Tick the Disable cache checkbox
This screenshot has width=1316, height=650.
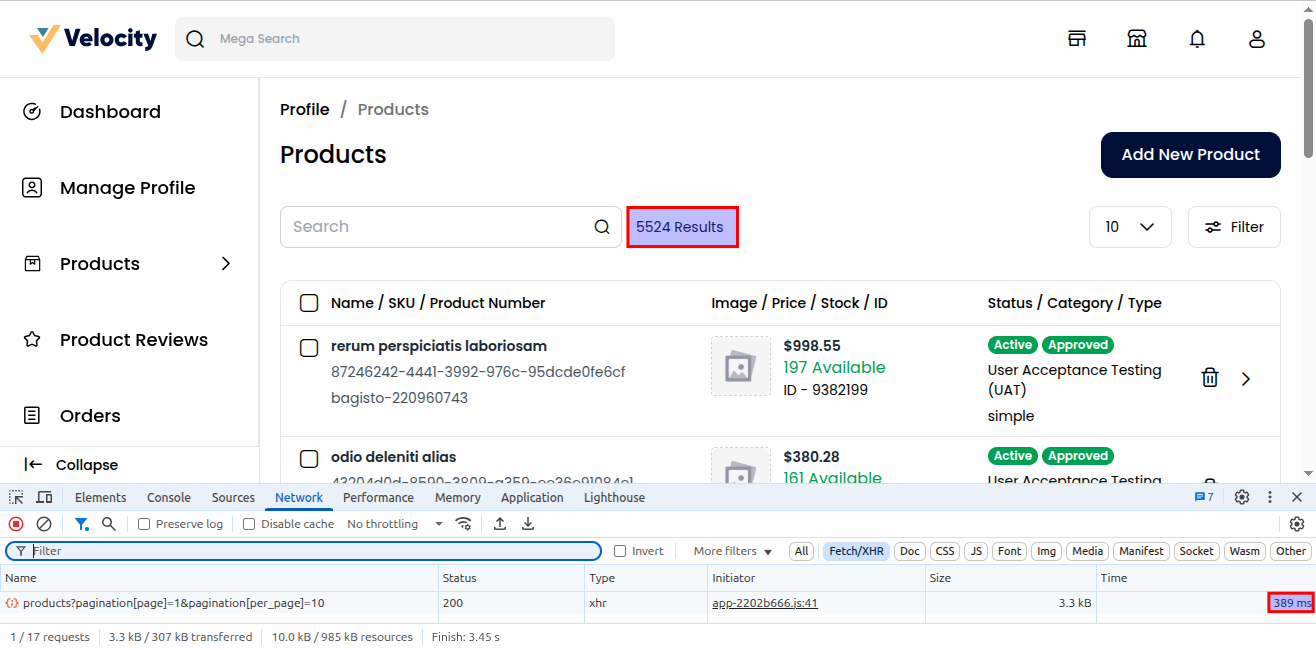point(249,524)
